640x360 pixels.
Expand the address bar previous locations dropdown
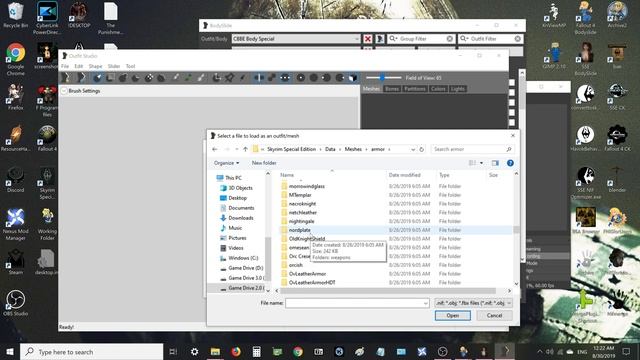point(413,149)
